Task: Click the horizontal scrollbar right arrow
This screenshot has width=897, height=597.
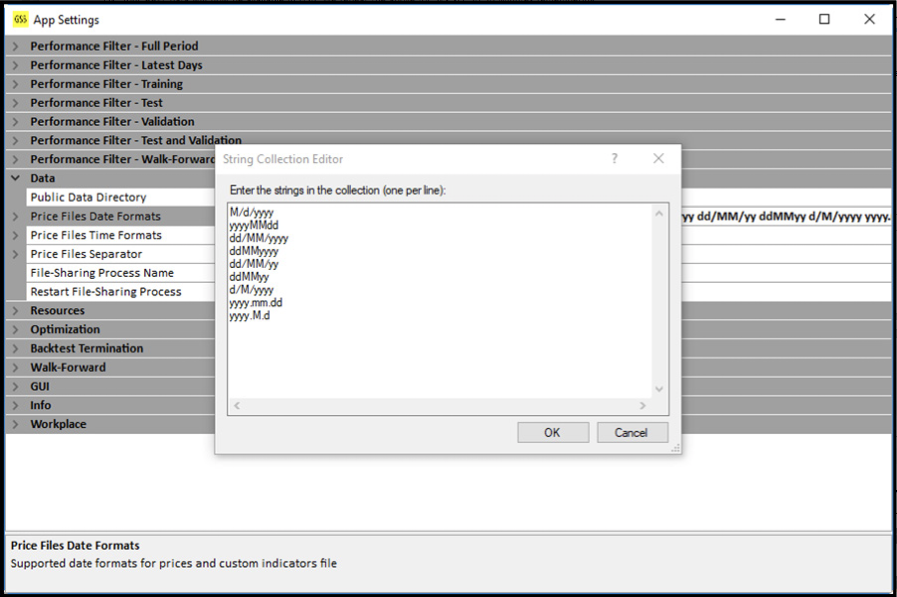Action: tap(642, 405)
